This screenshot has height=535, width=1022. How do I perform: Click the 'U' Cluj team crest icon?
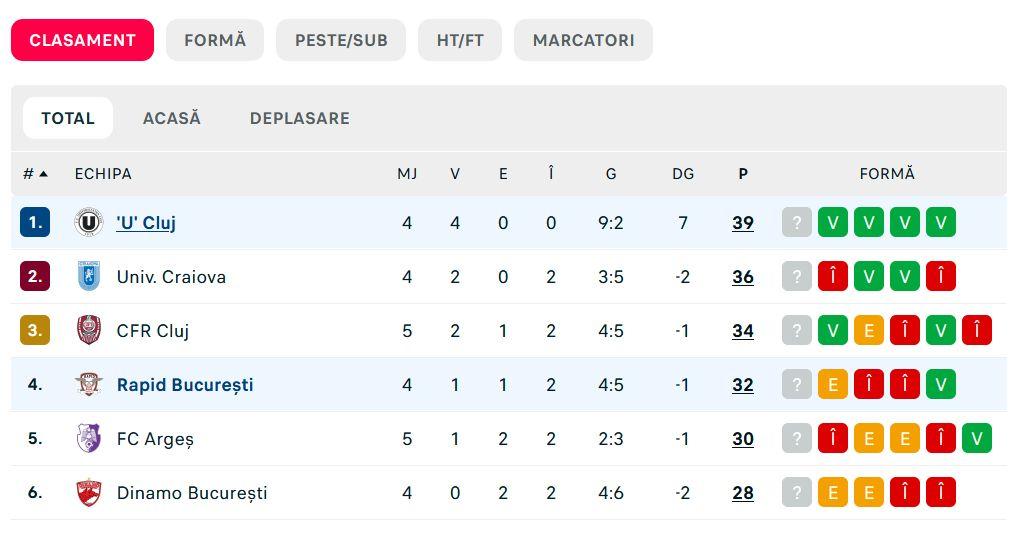(x=89, y=222)
